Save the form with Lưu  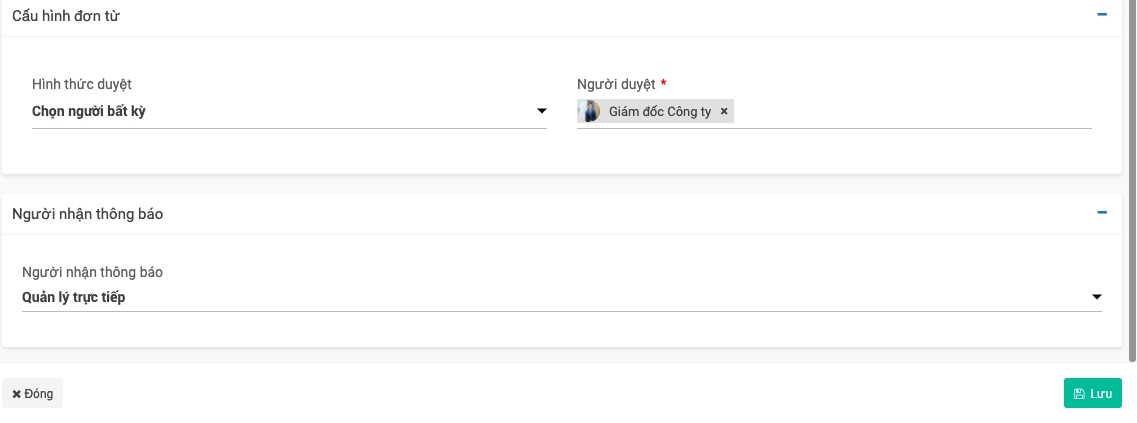click(x=1093, y=393)
